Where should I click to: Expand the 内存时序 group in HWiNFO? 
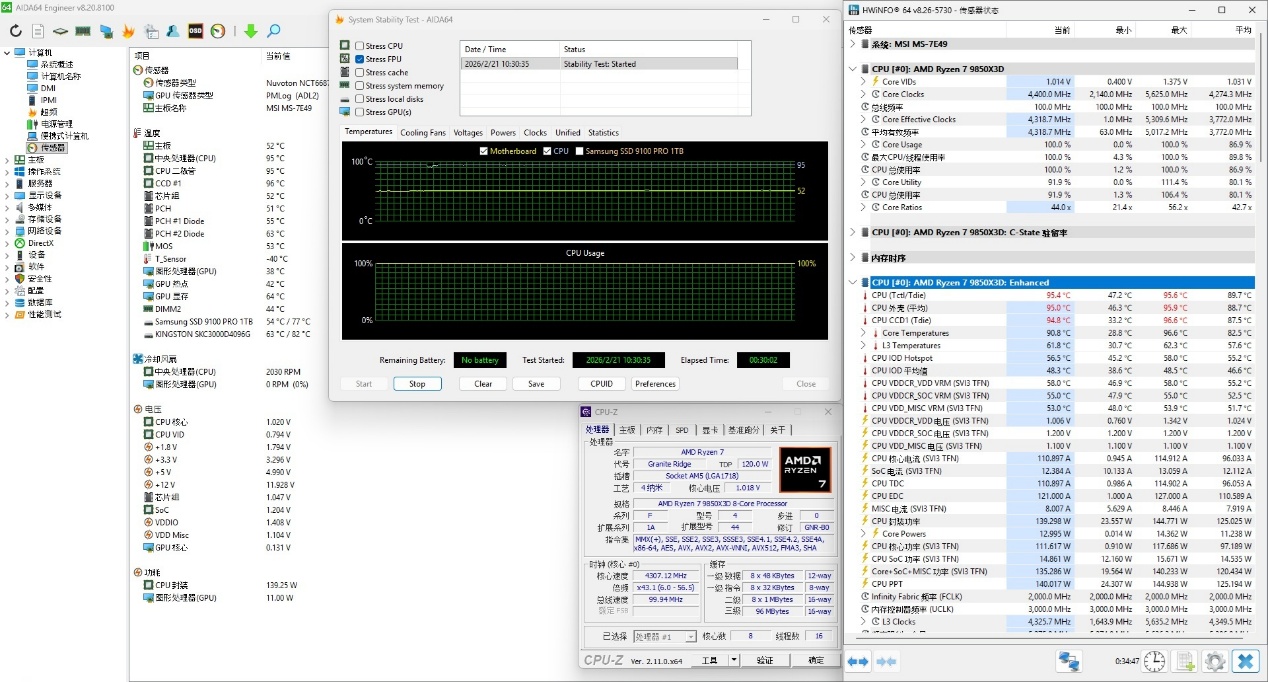[852, 257]
